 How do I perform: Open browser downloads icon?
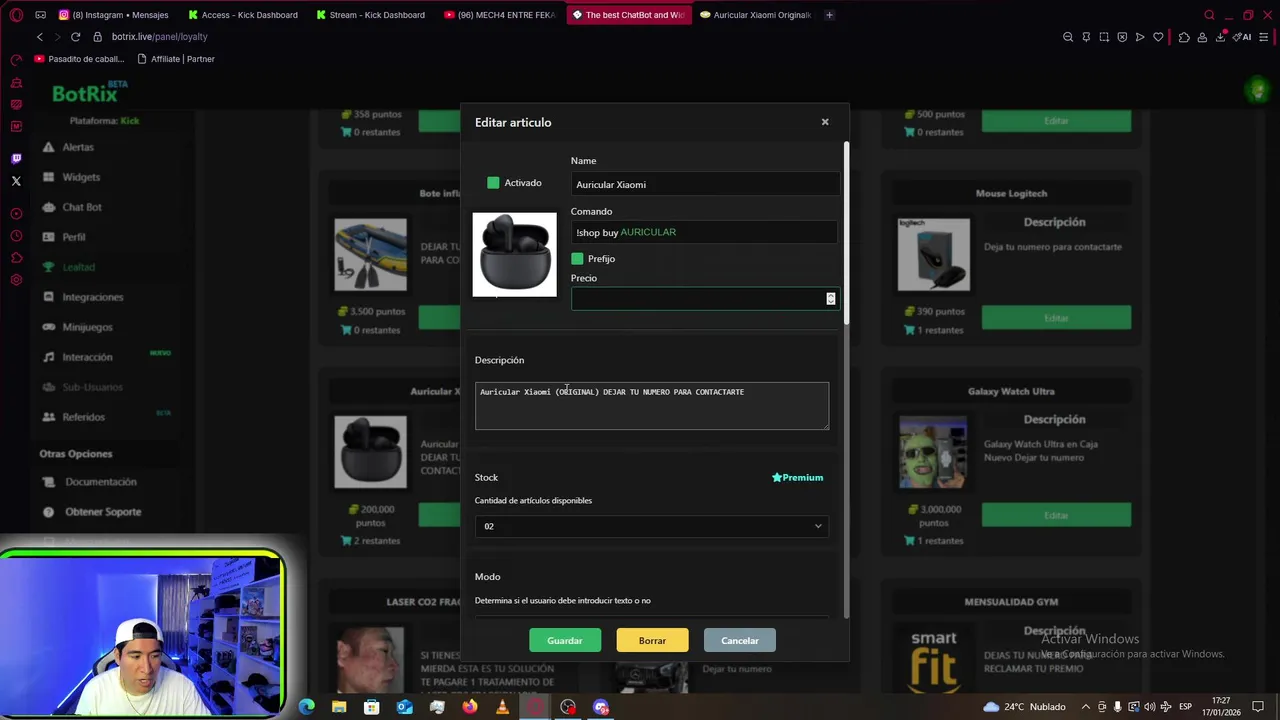[x=1222, y=37]
